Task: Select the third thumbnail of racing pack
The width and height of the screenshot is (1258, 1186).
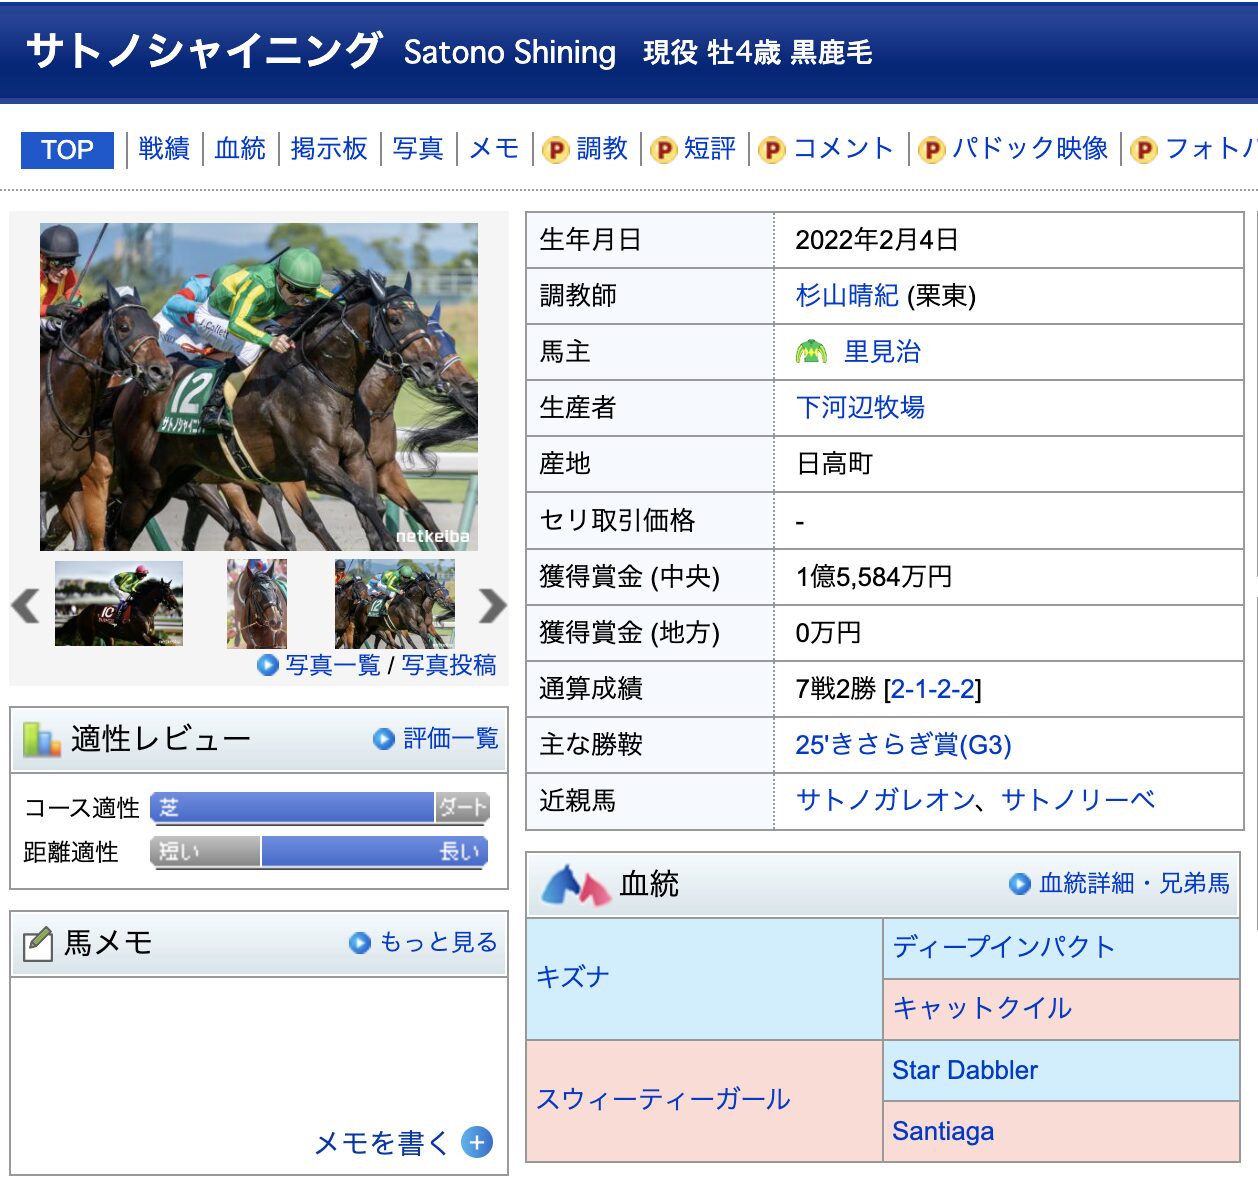Action: pyautogui.click(x=395, y=603)
